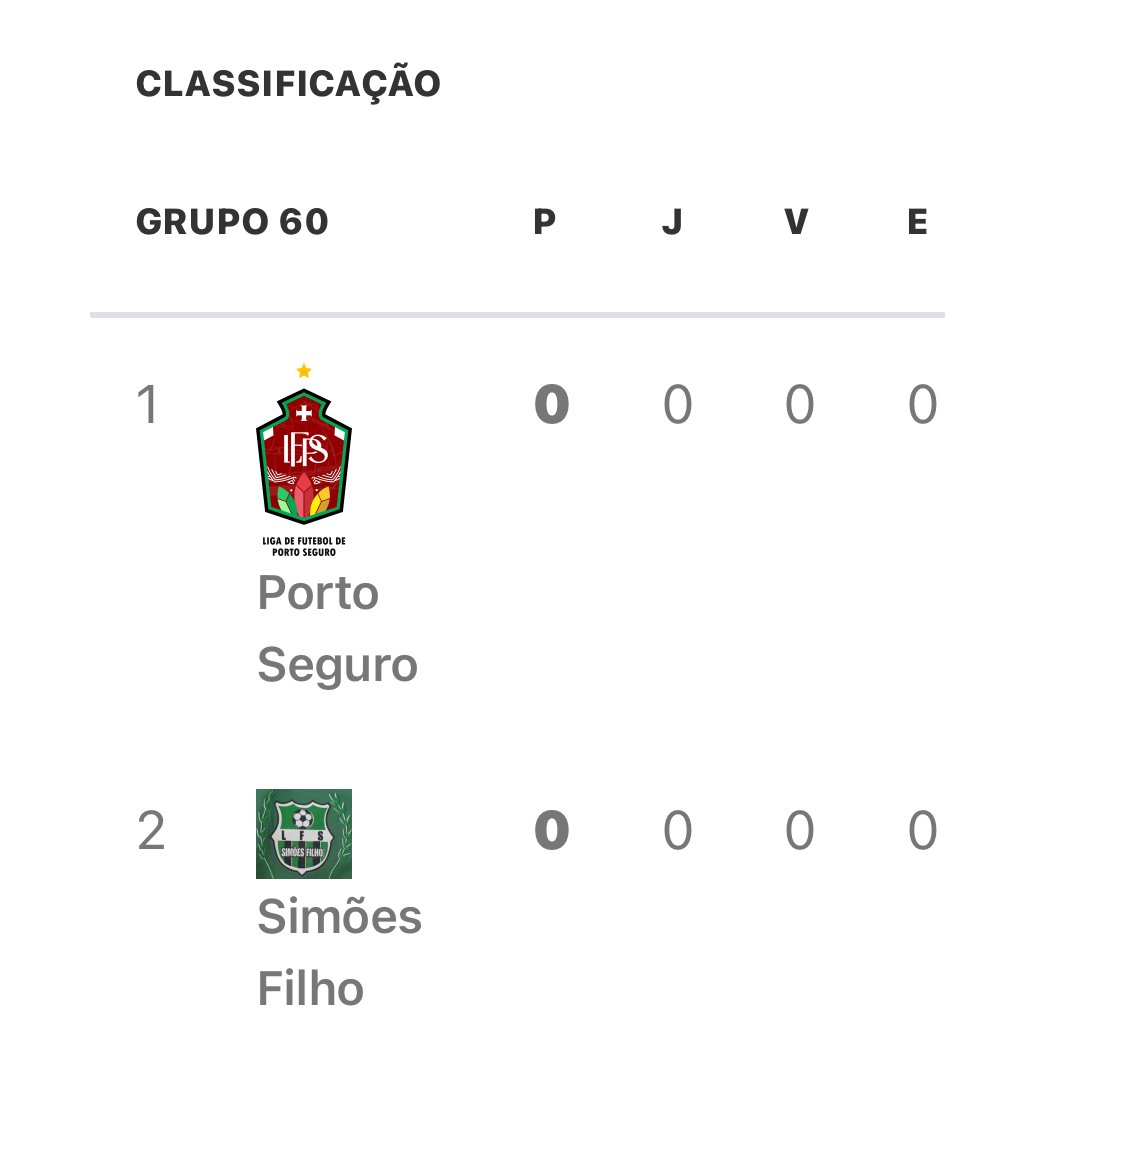Click position number 2 in the table

(x=151, y=831)
